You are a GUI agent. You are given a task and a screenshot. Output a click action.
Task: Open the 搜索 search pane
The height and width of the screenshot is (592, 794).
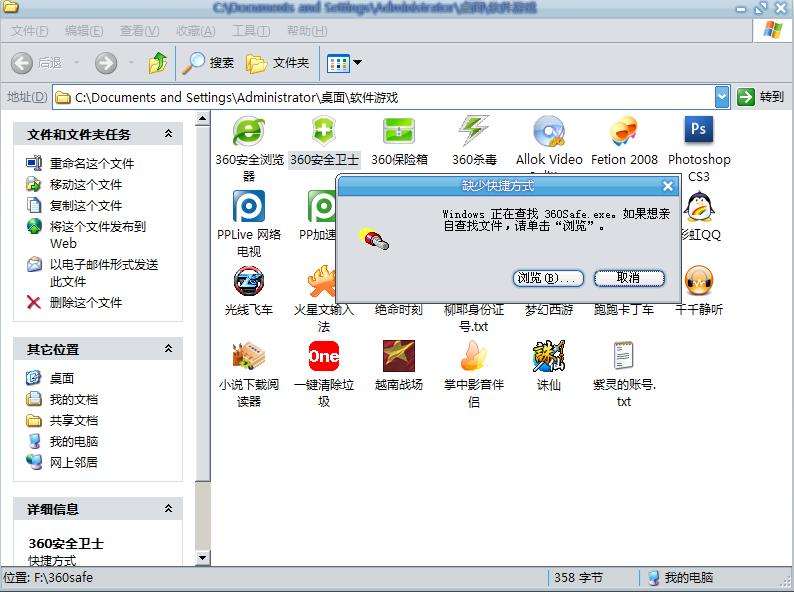pos(208,63)
